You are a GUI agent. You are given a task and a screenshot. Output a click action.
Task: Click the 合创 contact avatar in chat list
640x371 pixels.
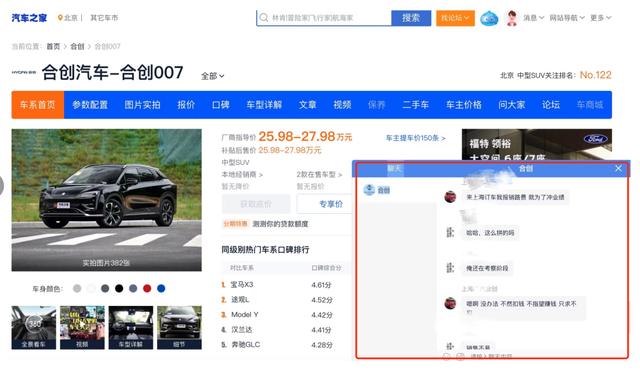369,190
